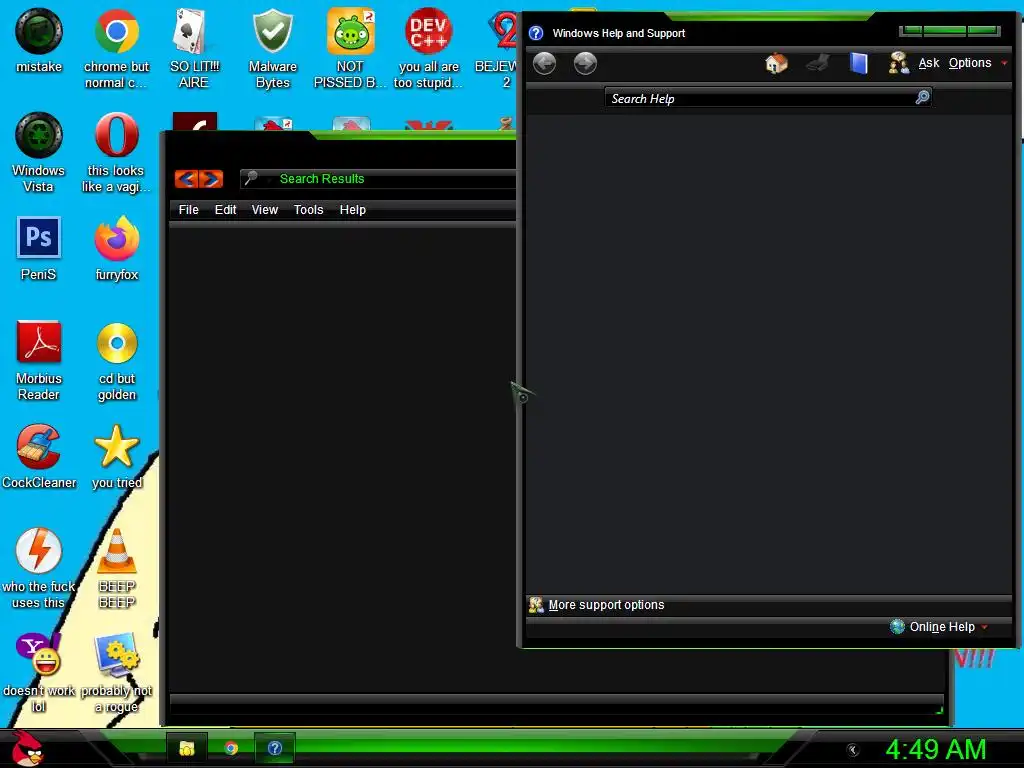Viewport: 1024px width, 768px height.
Task: Click Help and Support Back arrow button
Action: click(544, 64)
